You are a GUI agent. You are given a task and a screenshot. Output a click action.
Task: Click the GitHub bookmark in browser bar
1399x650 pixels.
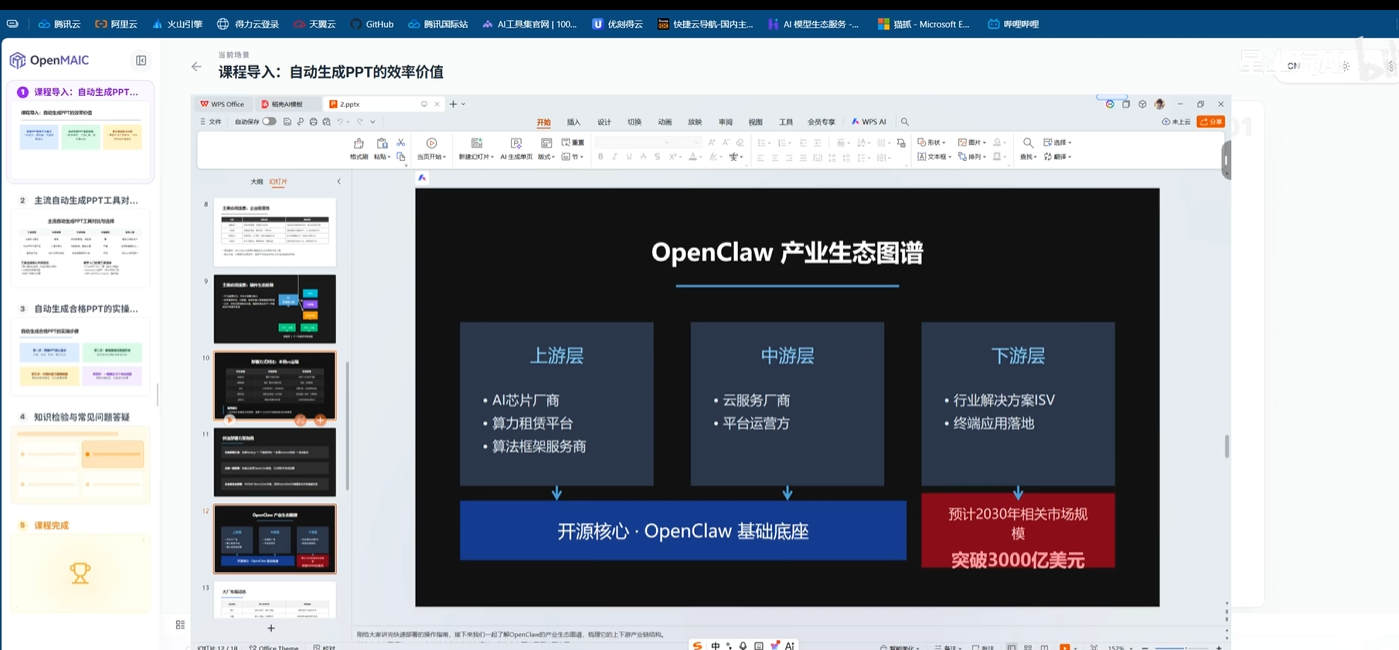[x=371, y=24]
